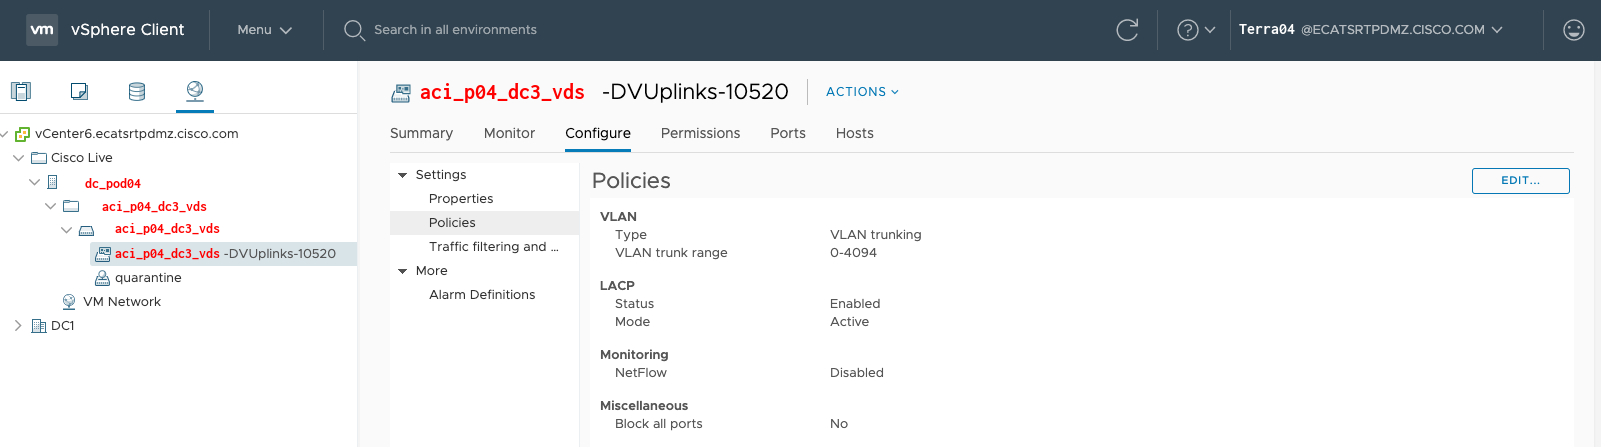Click the feedback smiley icon
The width and height of the screenshot is (1601, 447).
pyautogui.click(x=1574, y=30)
